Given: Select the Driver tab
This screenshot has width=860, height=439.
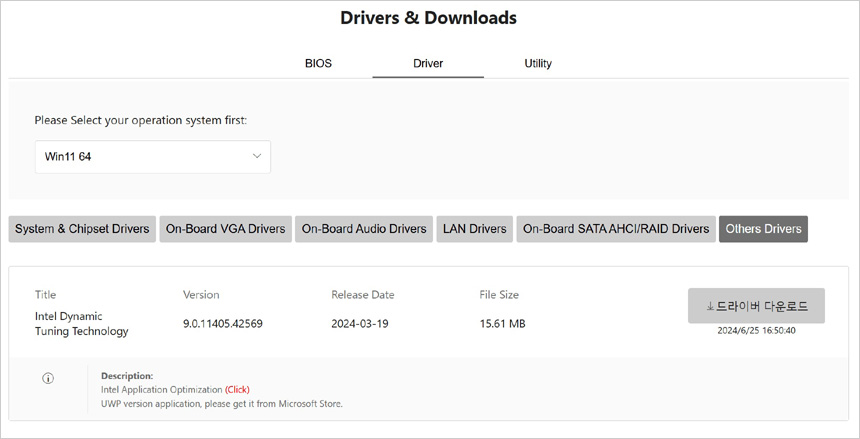Looking at the screenshot, I should [428, 63].
